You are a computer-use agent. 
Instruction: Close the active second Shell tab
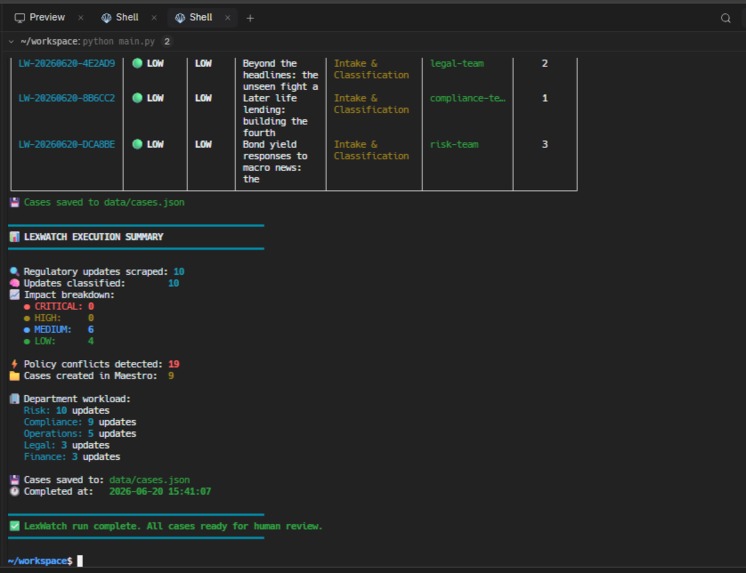(228, 18)
